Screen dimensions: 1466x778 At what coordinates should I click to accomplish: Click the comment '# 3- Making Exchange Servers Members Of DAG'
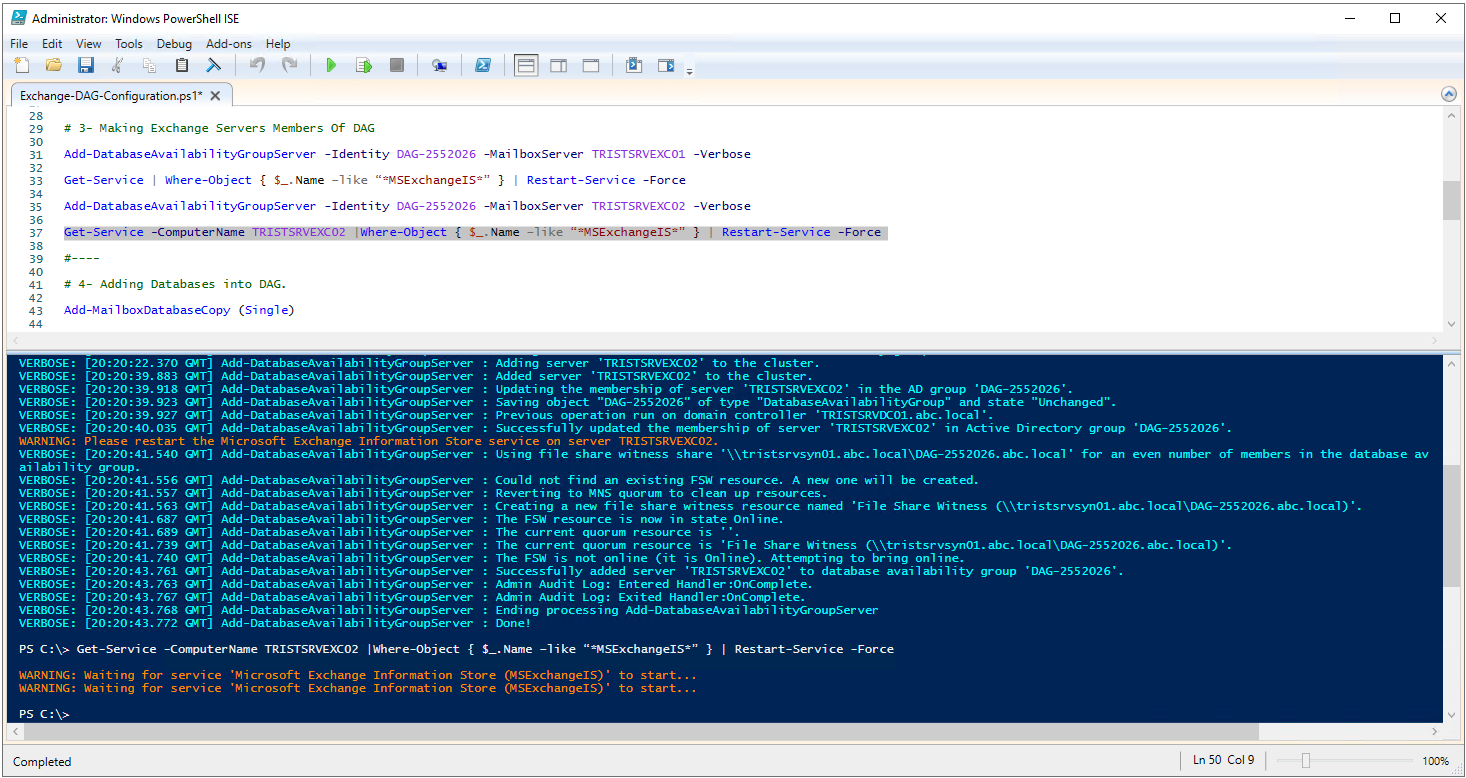pos(219,128)
